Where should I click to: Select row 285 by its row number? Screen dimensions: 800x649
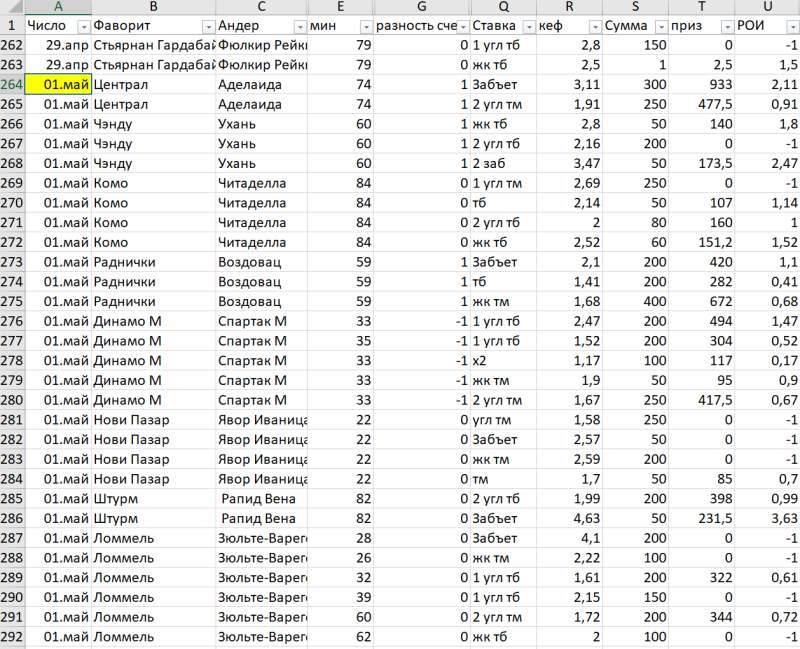point(11,498)
